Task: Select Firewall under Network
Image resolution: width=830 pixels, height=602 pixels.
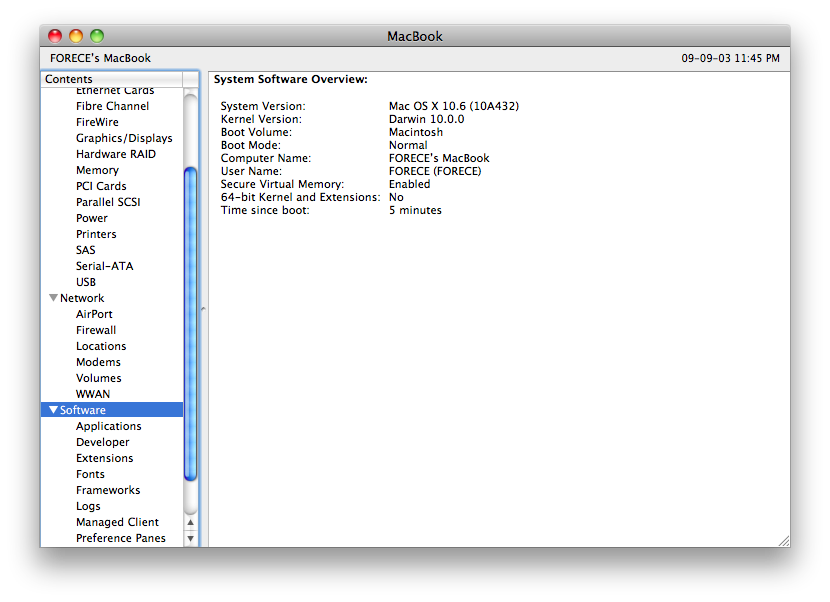Action: coord(96,330)
